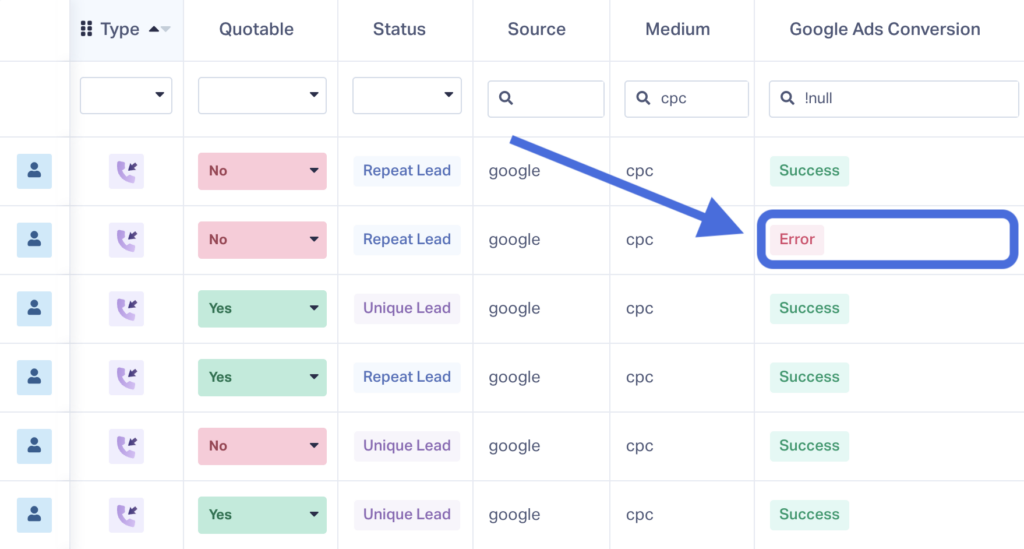Sort by the Type column header
Screen dimensions: 1024x549
tap(120, 29)
